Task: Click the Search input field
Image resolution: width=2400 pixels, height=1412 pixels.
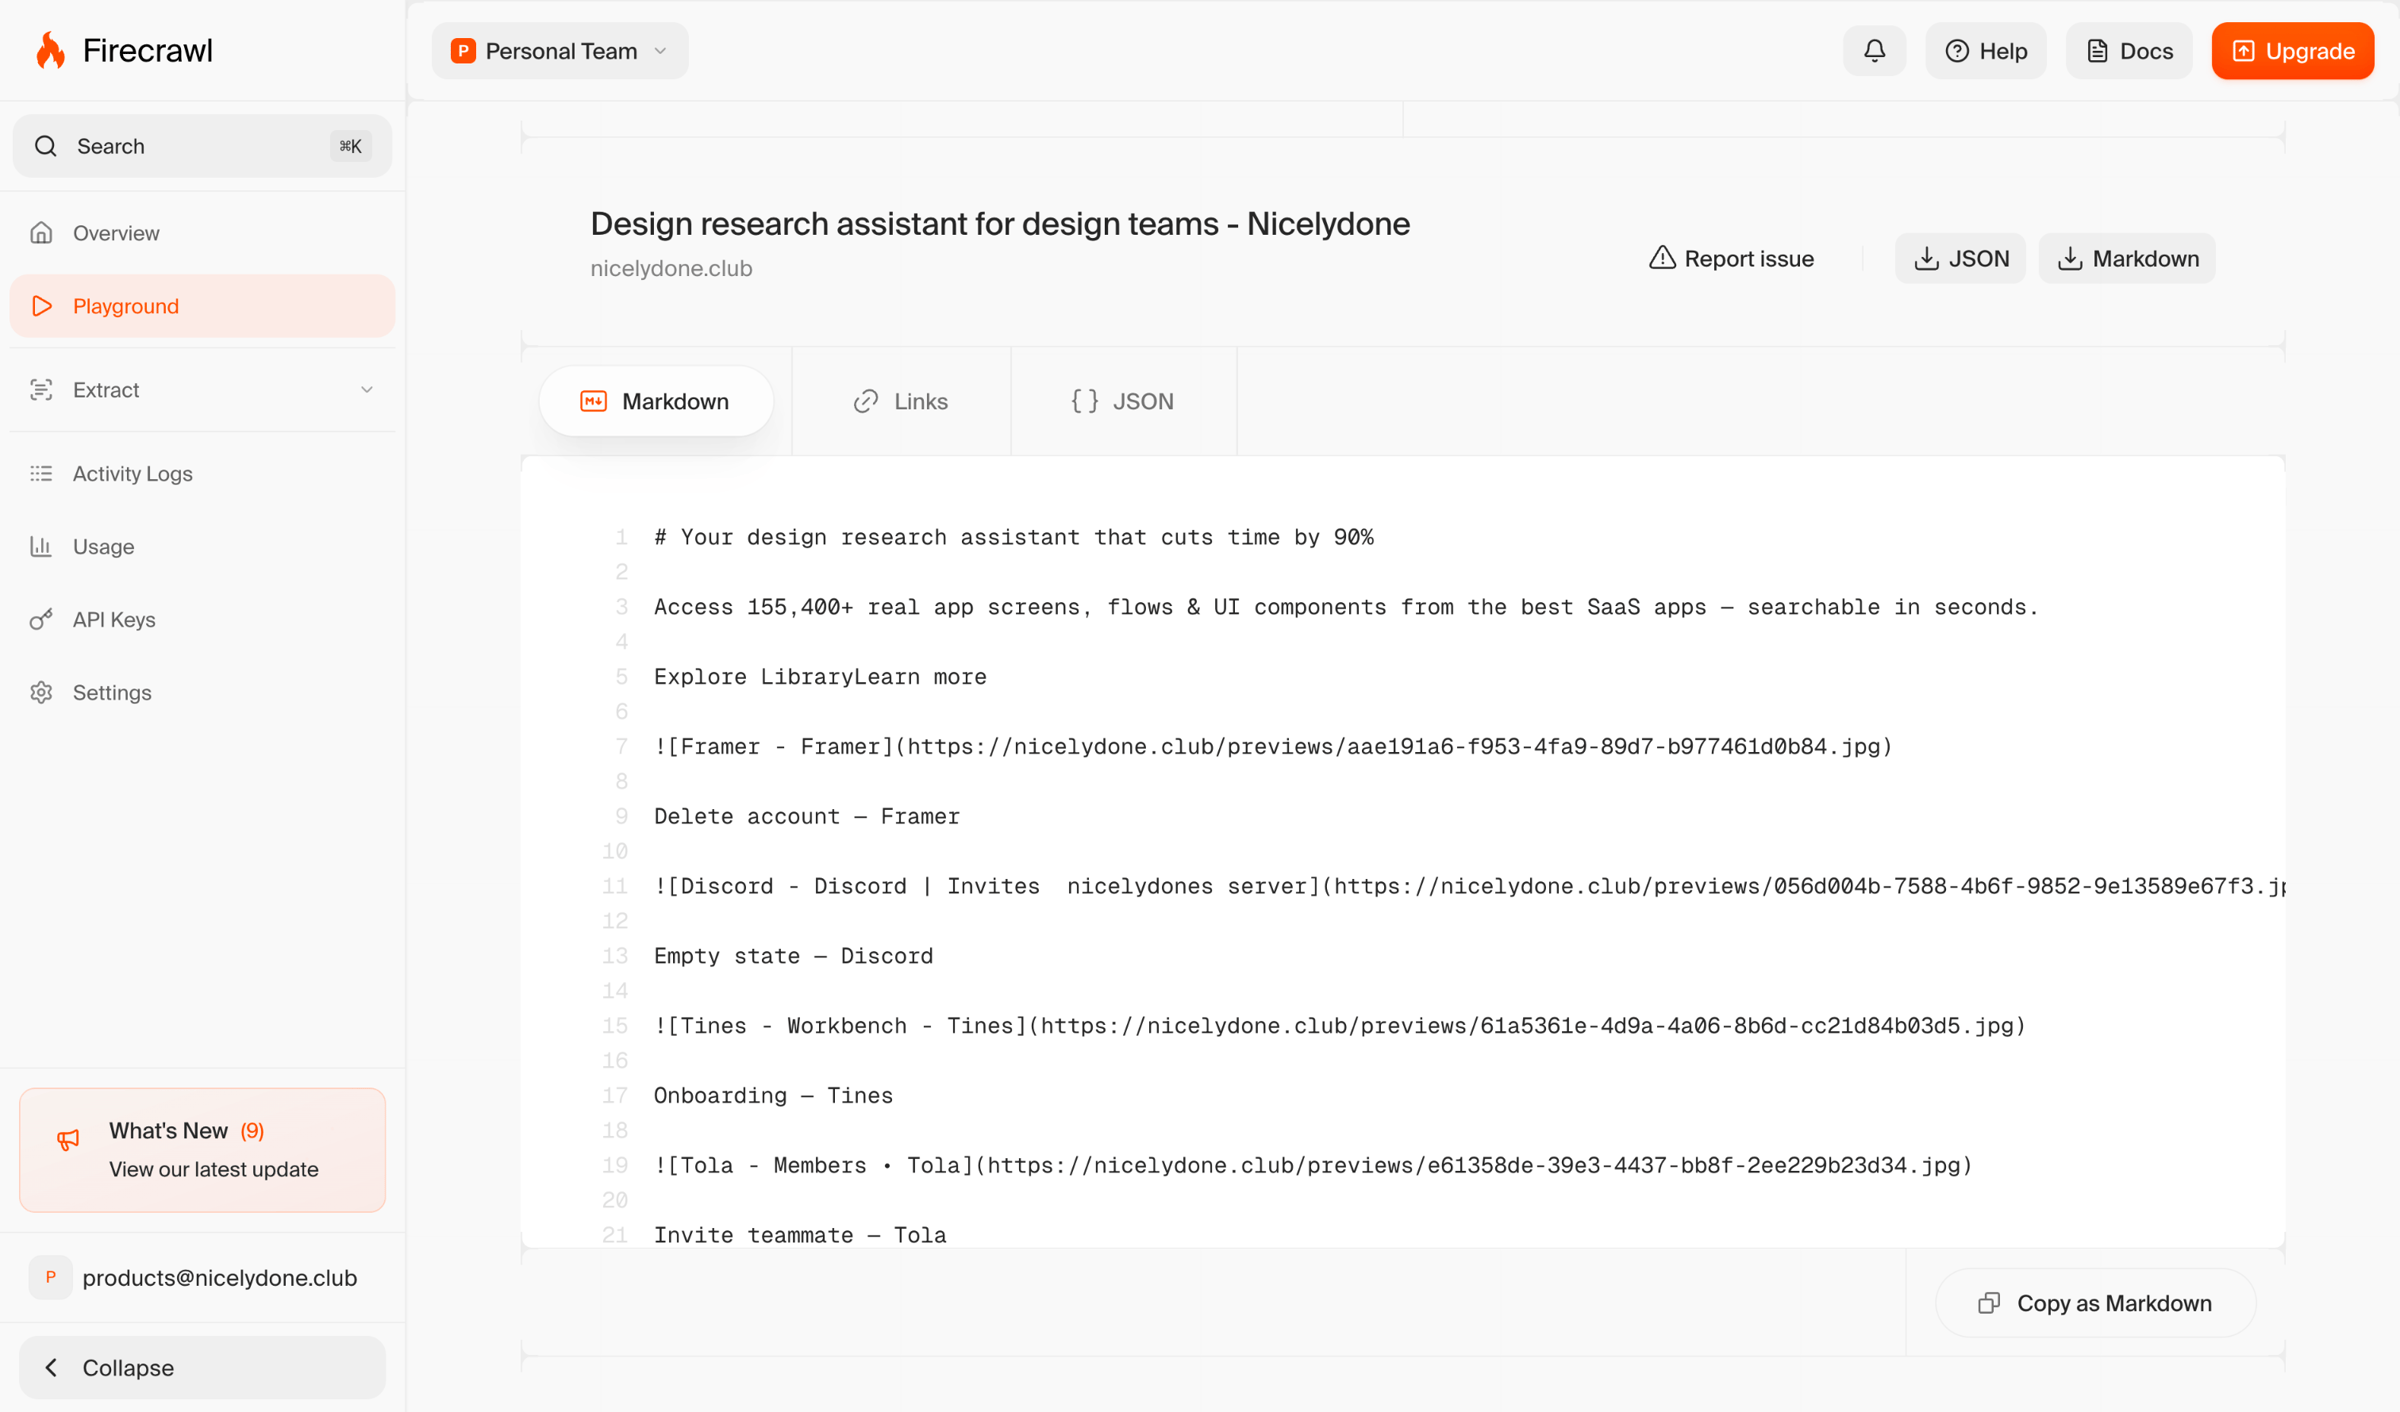Action: (x=202, y=146)
